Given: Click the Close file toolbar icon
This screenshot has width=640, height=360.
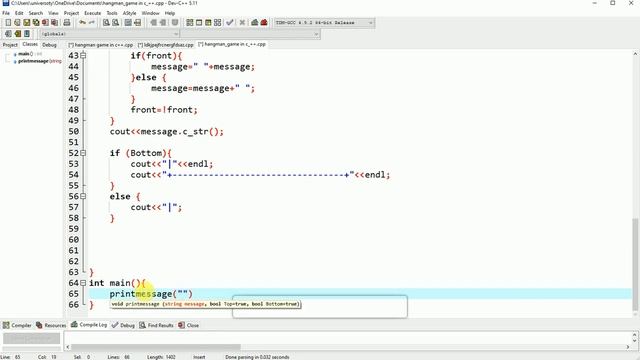Looking at the screenshot, I should pos(45,23).
